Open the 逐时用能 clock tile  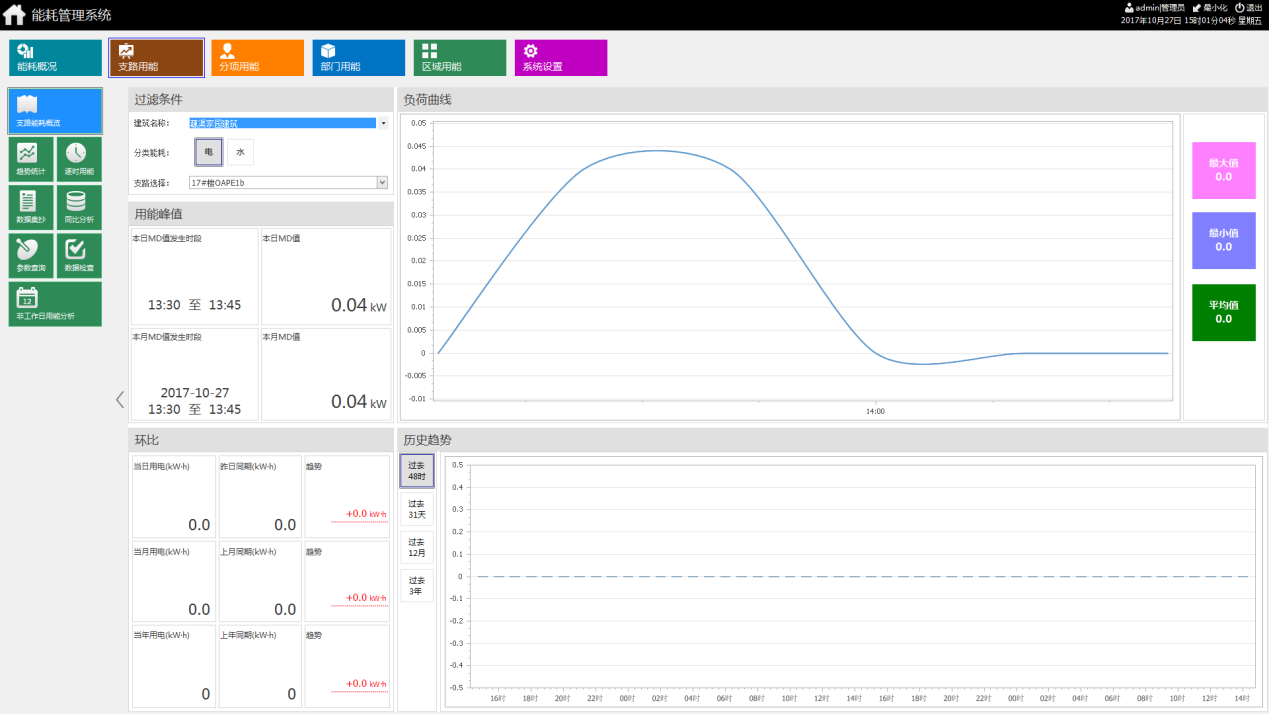pos(79,159)
